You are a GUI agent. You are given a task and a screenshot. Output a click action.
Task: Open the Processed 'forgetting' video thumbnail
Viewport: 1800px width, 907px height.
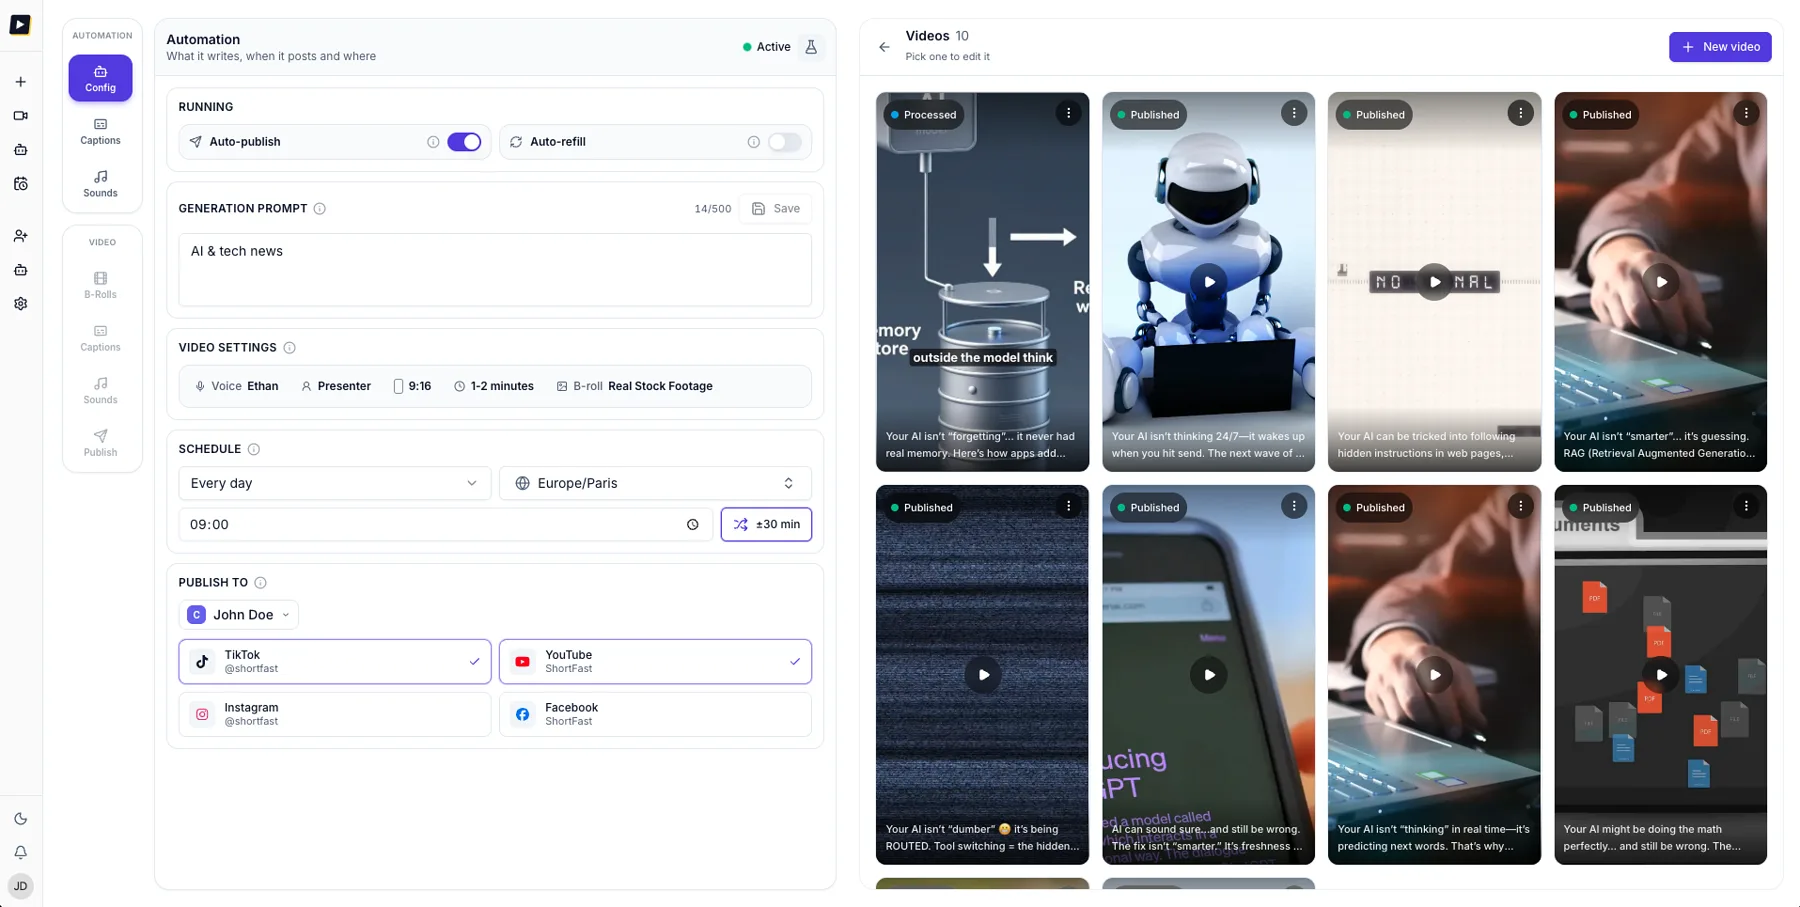coord(982,282)
